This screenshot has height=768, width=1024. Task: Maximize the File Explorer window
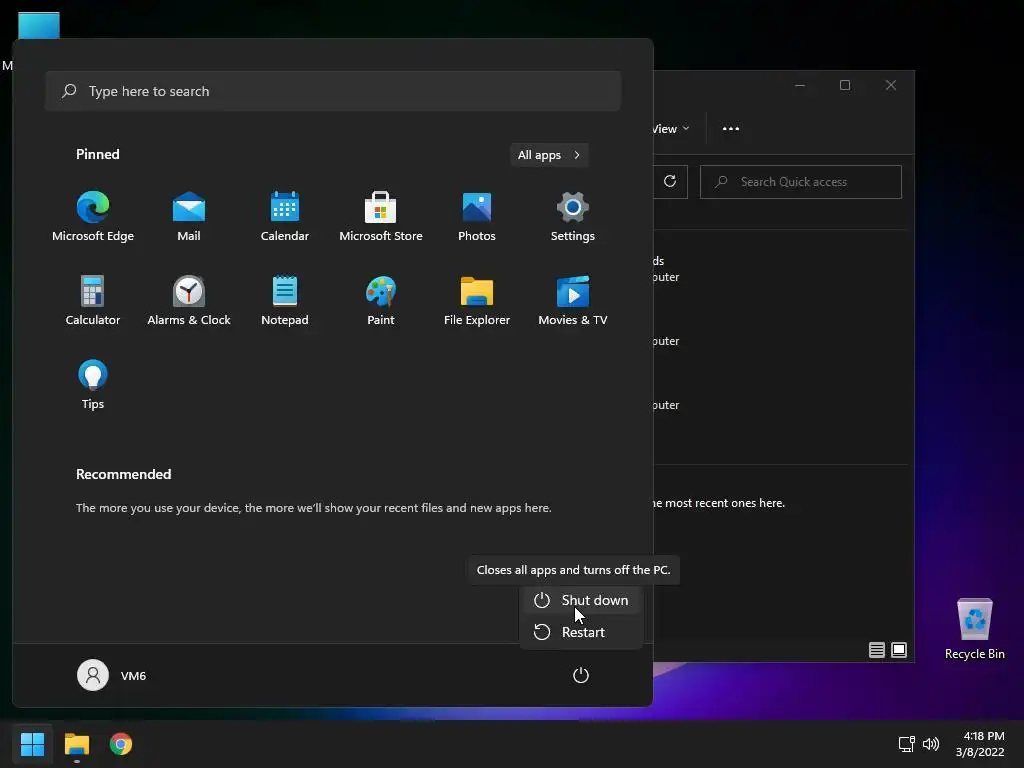click(x=845, y=86)
